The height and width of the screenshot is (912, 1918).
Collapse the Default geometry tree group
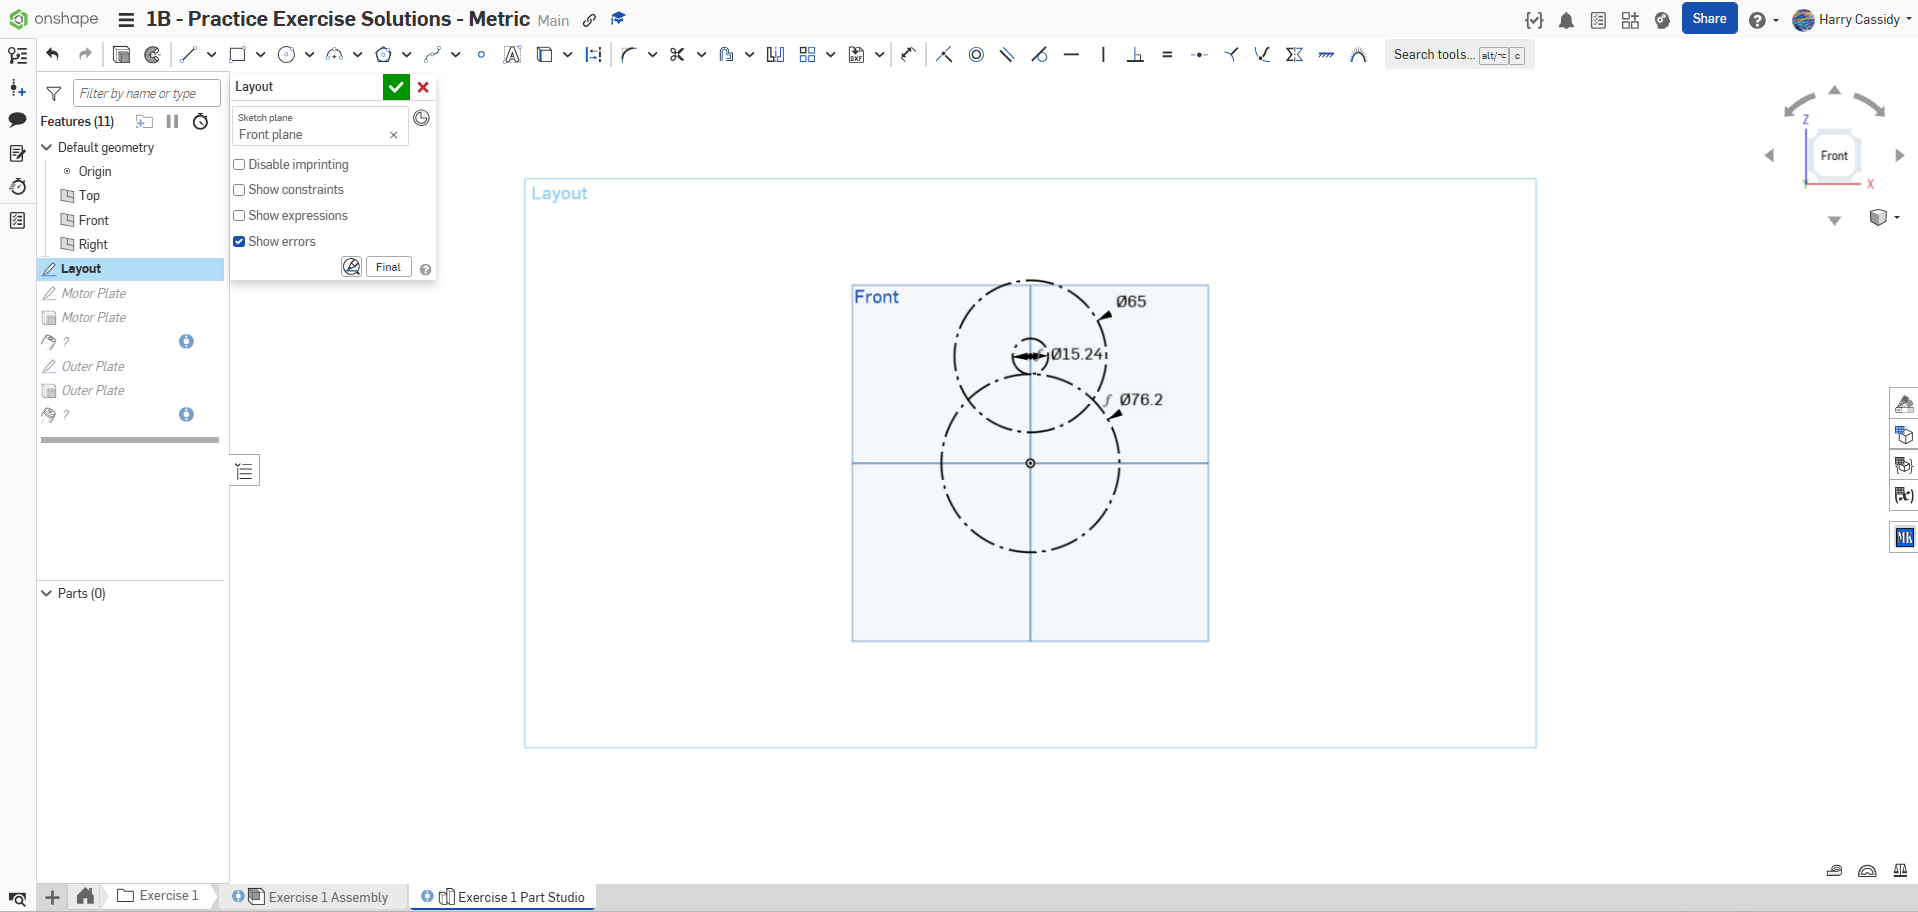click(46, 147)
